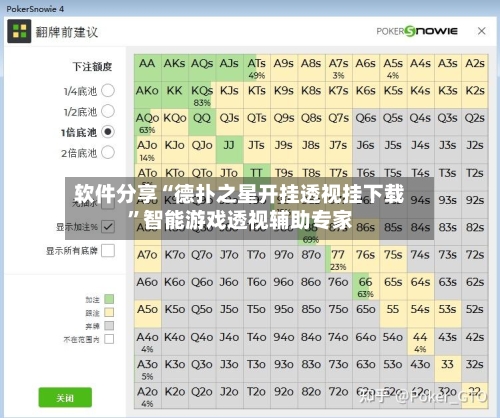This screenshot has width=500, height=418.
Task: Select the A3o 5% hand cell
Action: 148,368
